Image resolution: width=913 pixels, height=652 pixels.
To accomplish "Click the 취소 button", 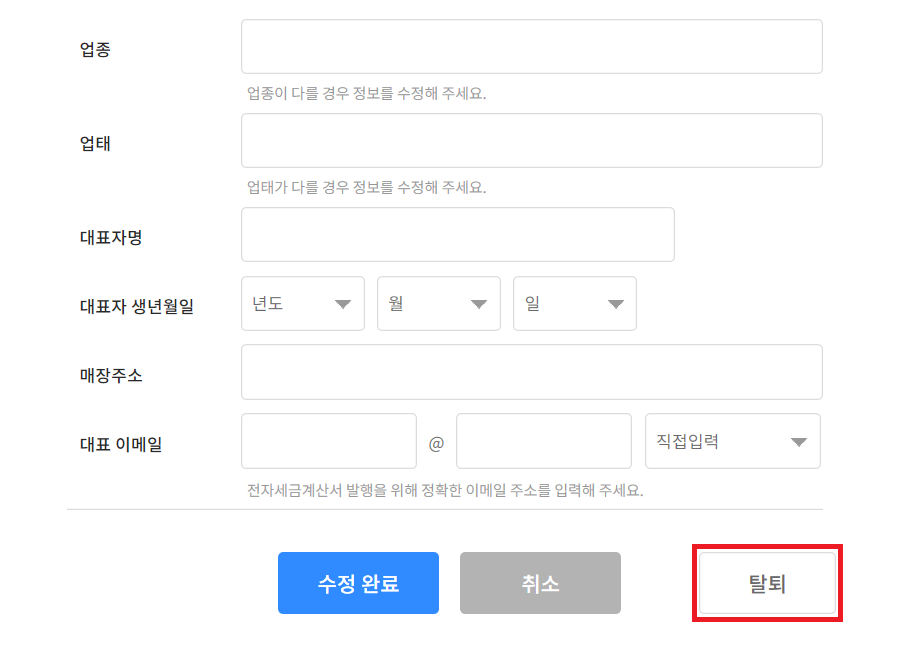I will click(x=540, y=583).
